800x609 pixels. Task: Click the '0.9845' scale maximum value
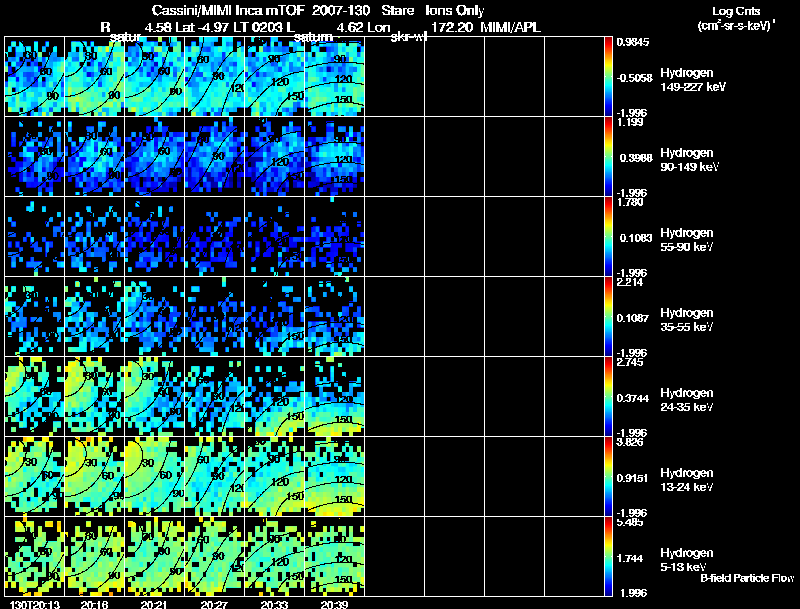[633, 42]
